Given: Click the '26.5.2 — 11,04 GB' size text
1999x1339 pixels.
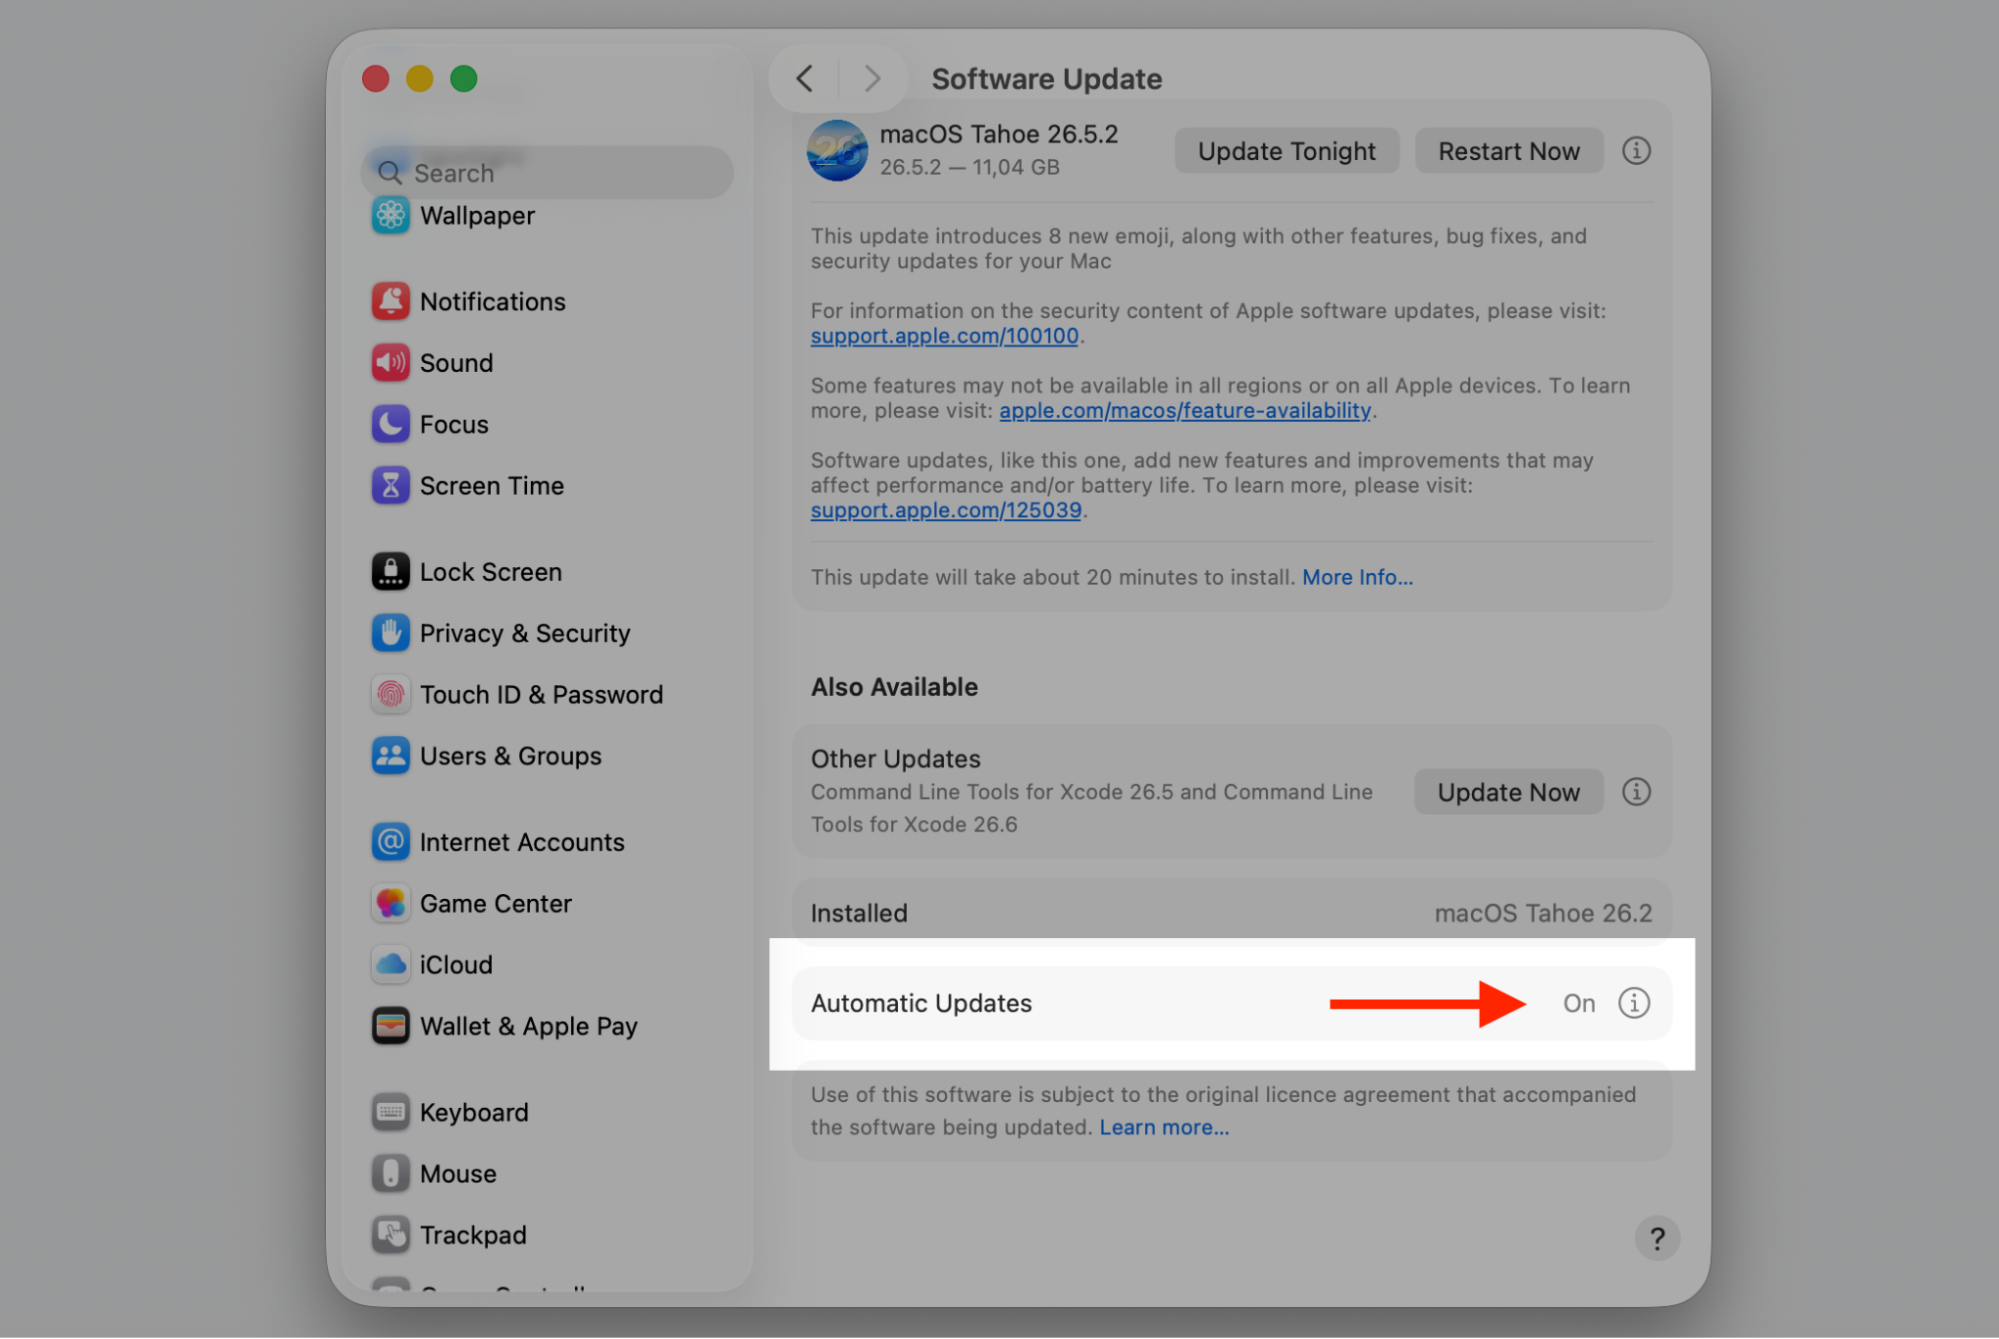Looking at the screenshot, I should [x=969, y=167].
